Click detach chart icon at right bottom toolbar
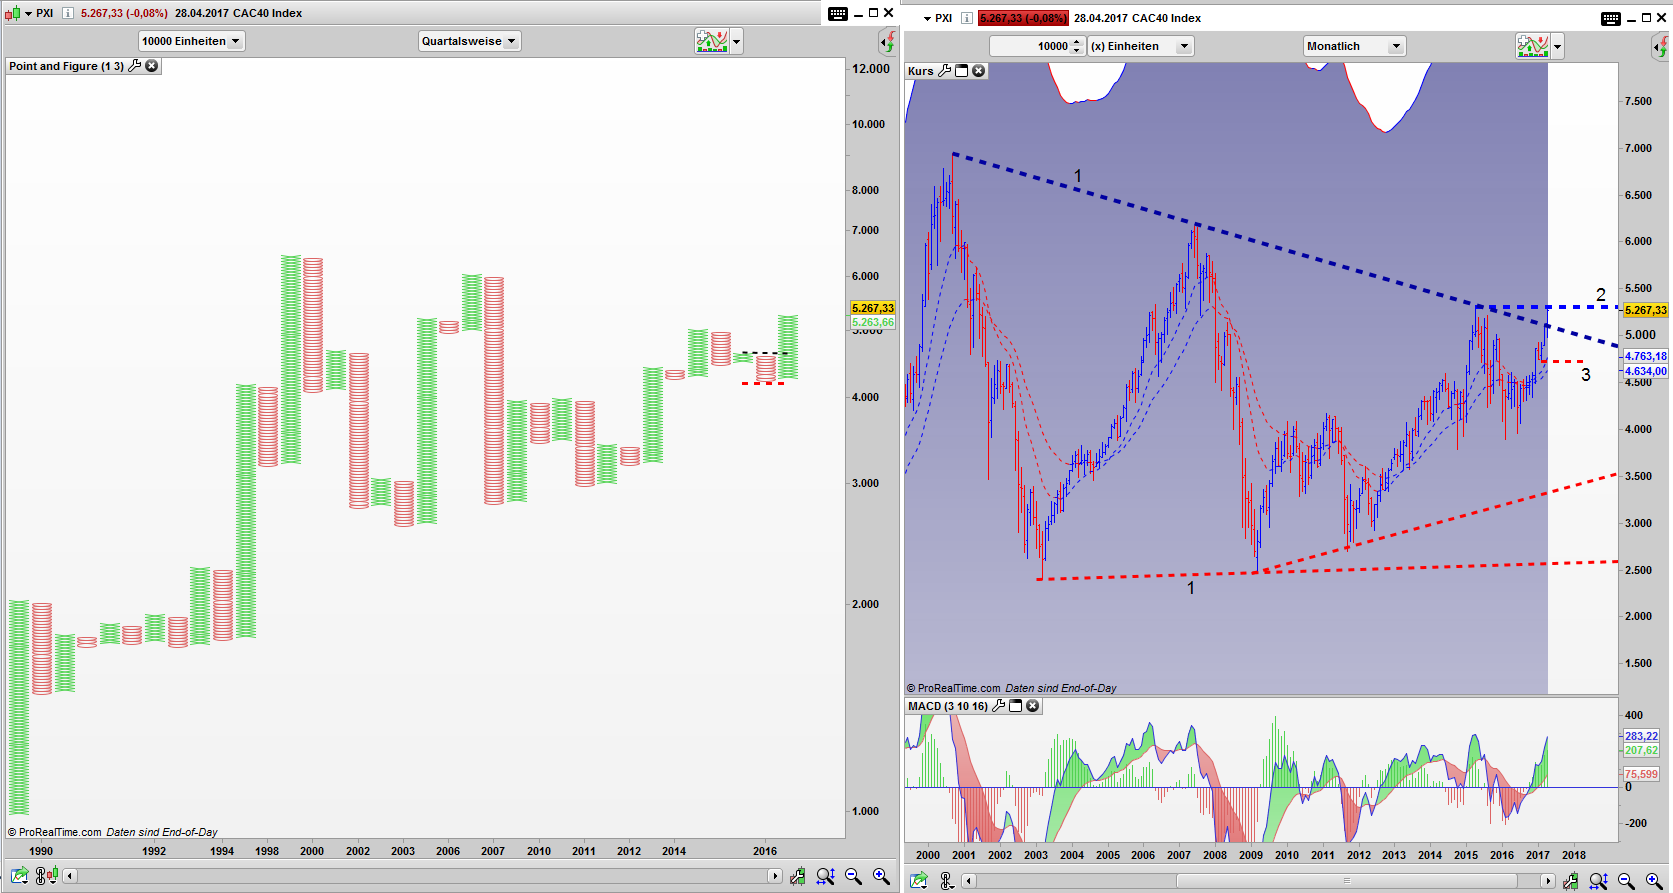 [x=919, y=881]
